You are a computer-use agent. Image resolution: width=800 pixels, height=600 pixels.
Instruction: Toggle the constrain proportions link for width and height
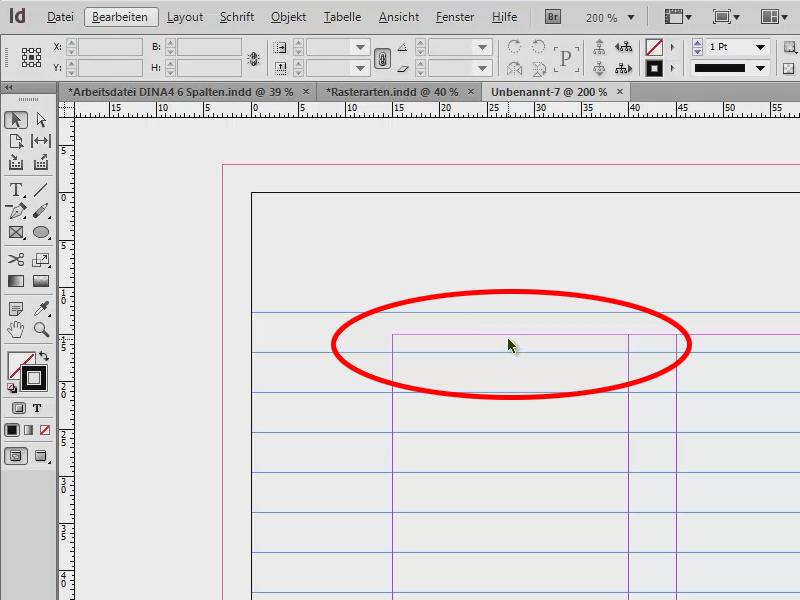click(x=382, y=58)
